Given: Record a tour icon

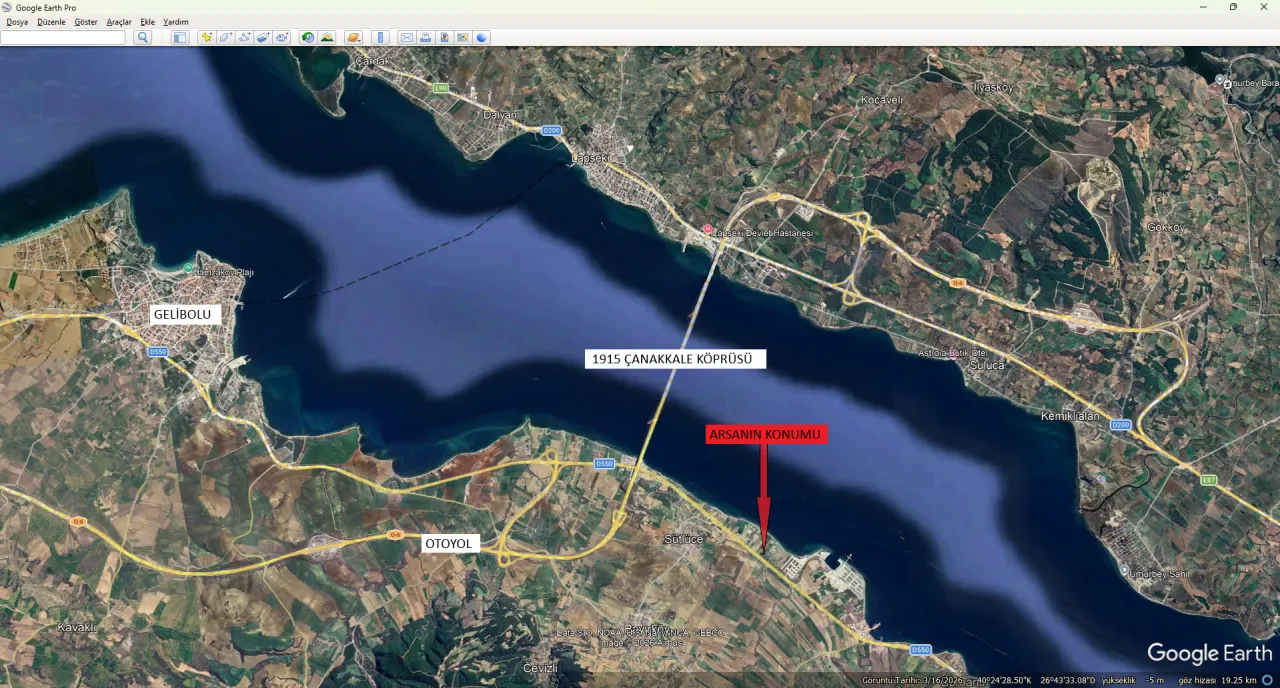Looking at the screenshot, I should (282, 37).
